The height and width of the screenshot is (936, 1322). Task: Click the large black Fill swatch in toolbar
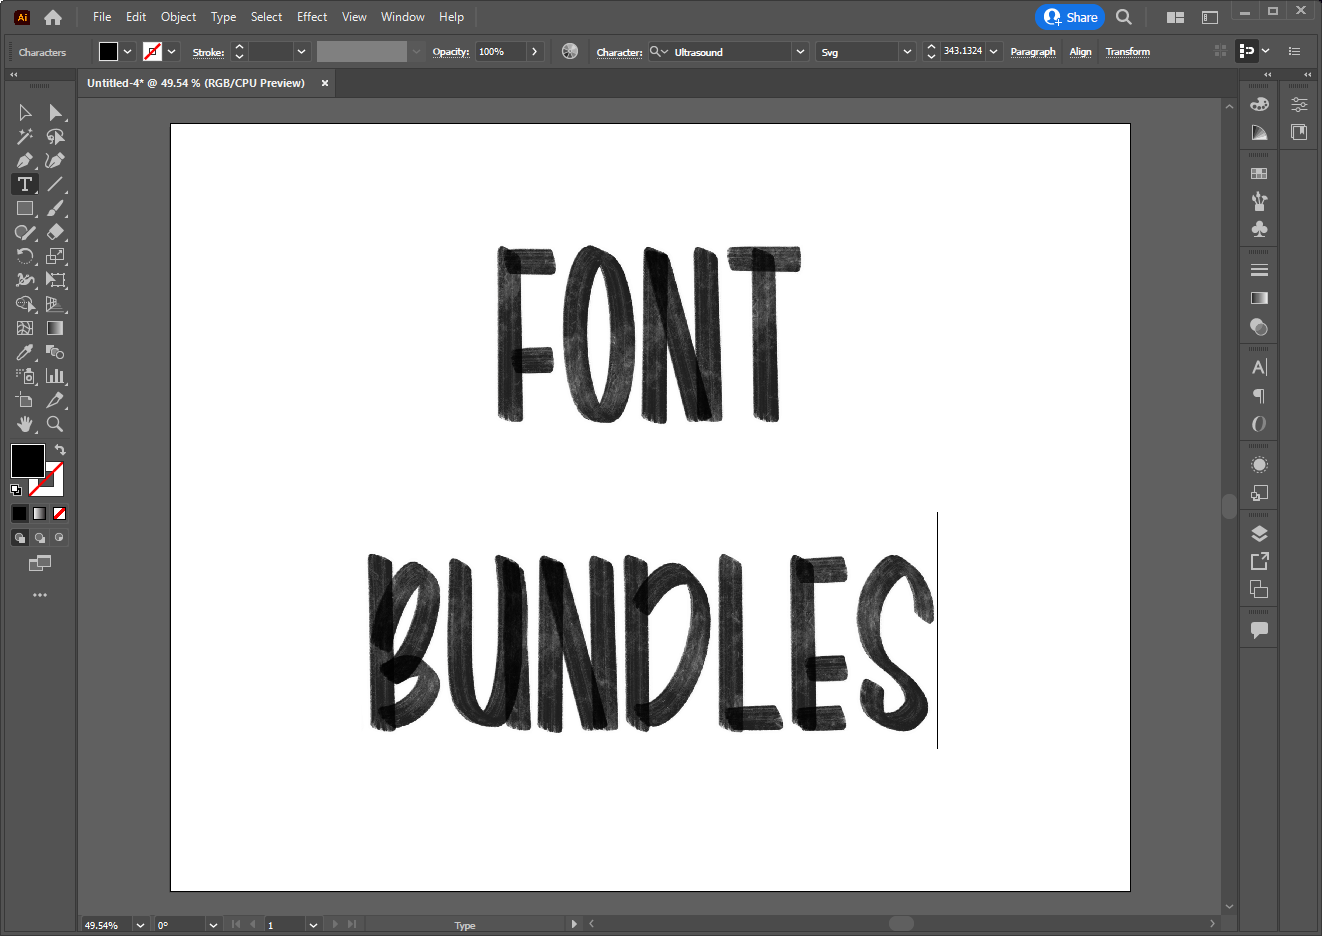click(x=27, y=461)
